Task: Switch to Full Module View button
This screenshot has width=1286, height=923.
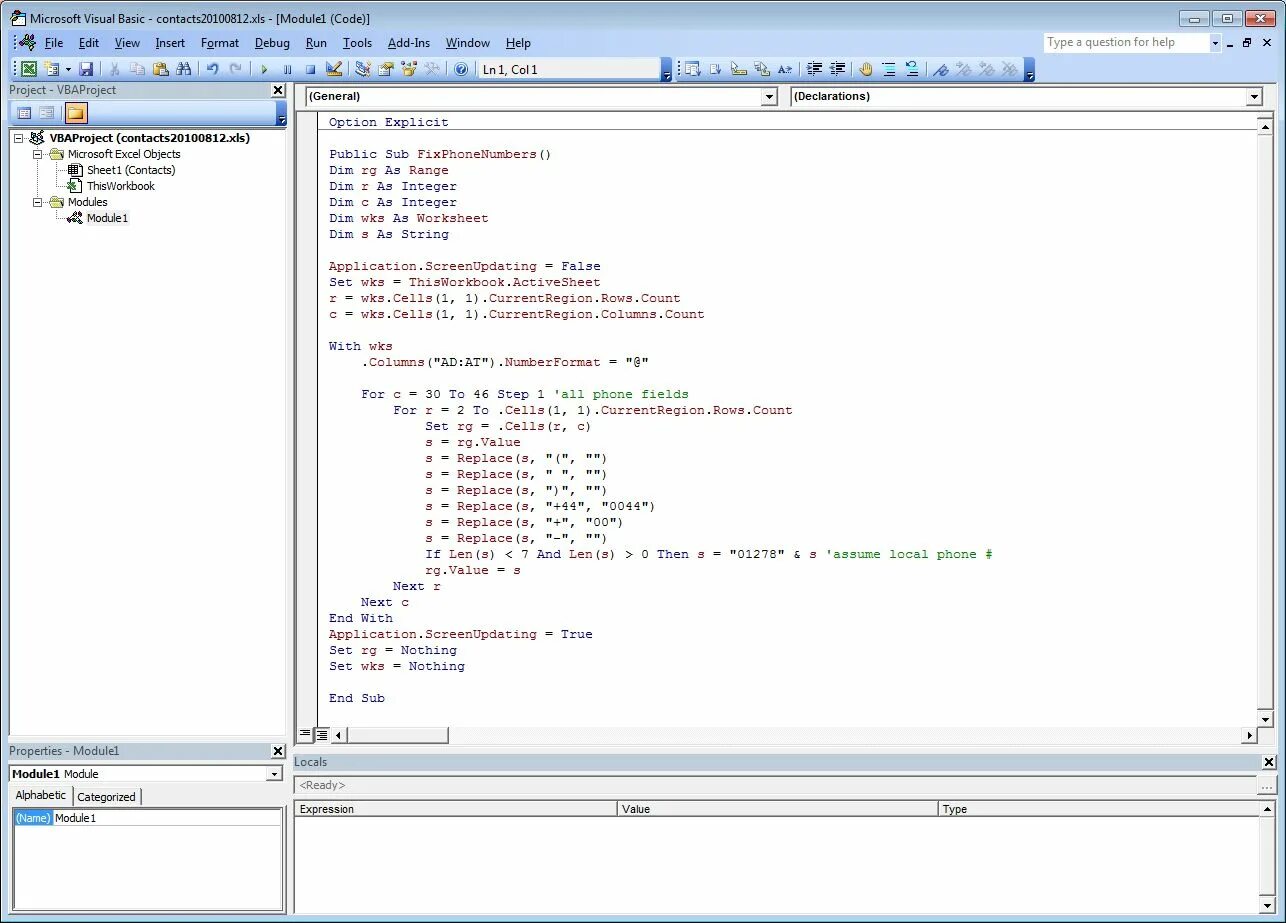Action: 322,735
